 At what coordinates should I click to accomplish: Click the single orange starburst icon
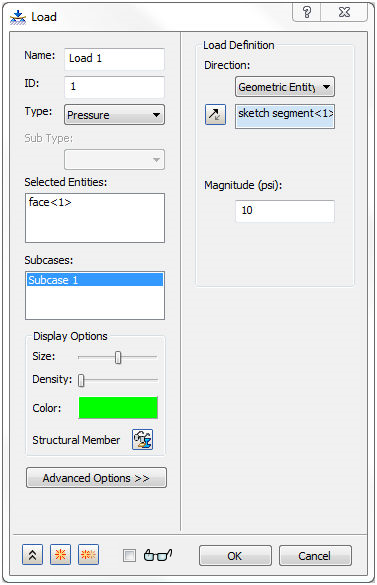coord(60,555)
